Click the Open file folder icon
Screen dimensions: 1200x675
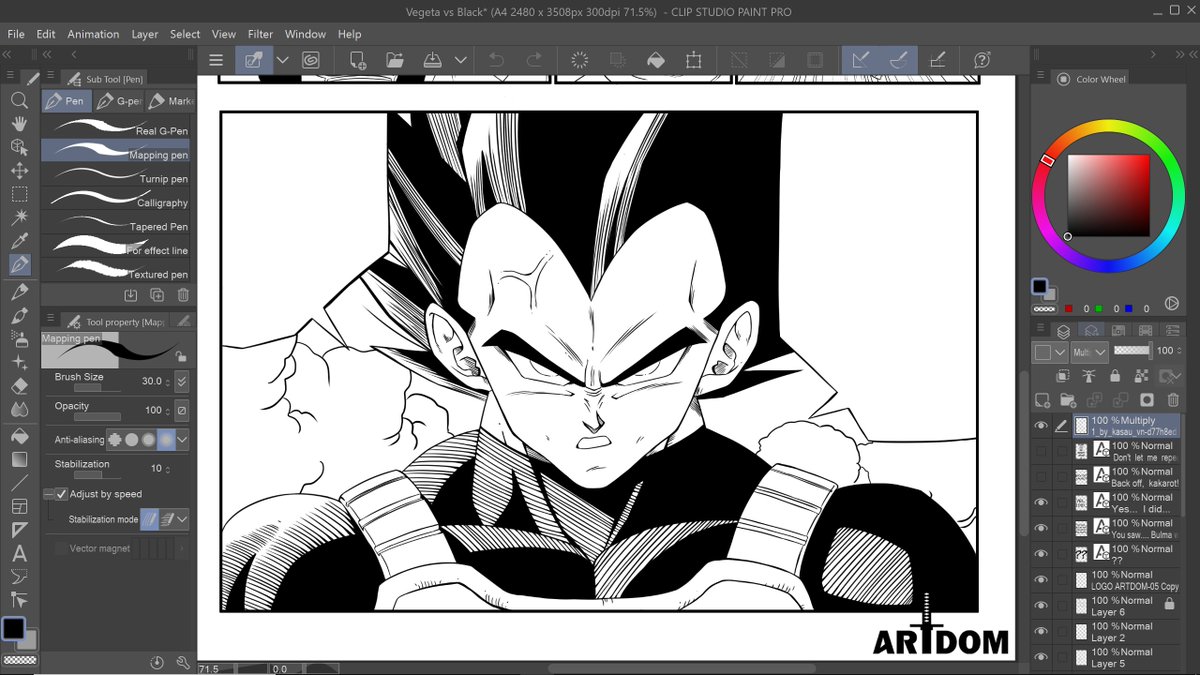[x=395, y=60]
